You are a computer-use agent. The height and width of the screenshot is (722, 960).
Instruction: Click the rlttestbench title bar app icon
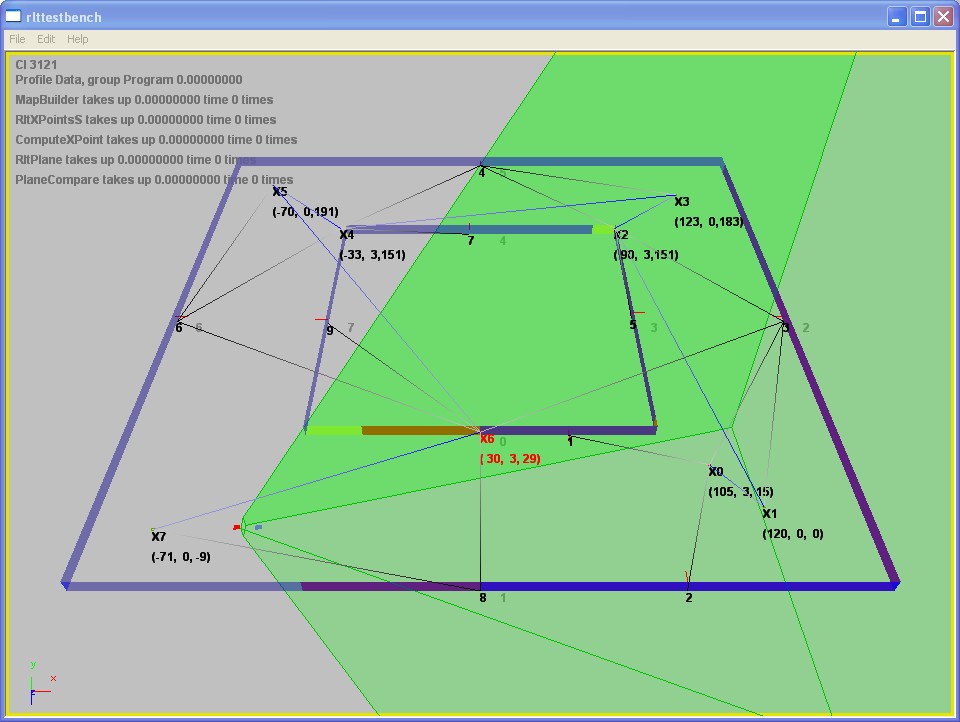14,16
